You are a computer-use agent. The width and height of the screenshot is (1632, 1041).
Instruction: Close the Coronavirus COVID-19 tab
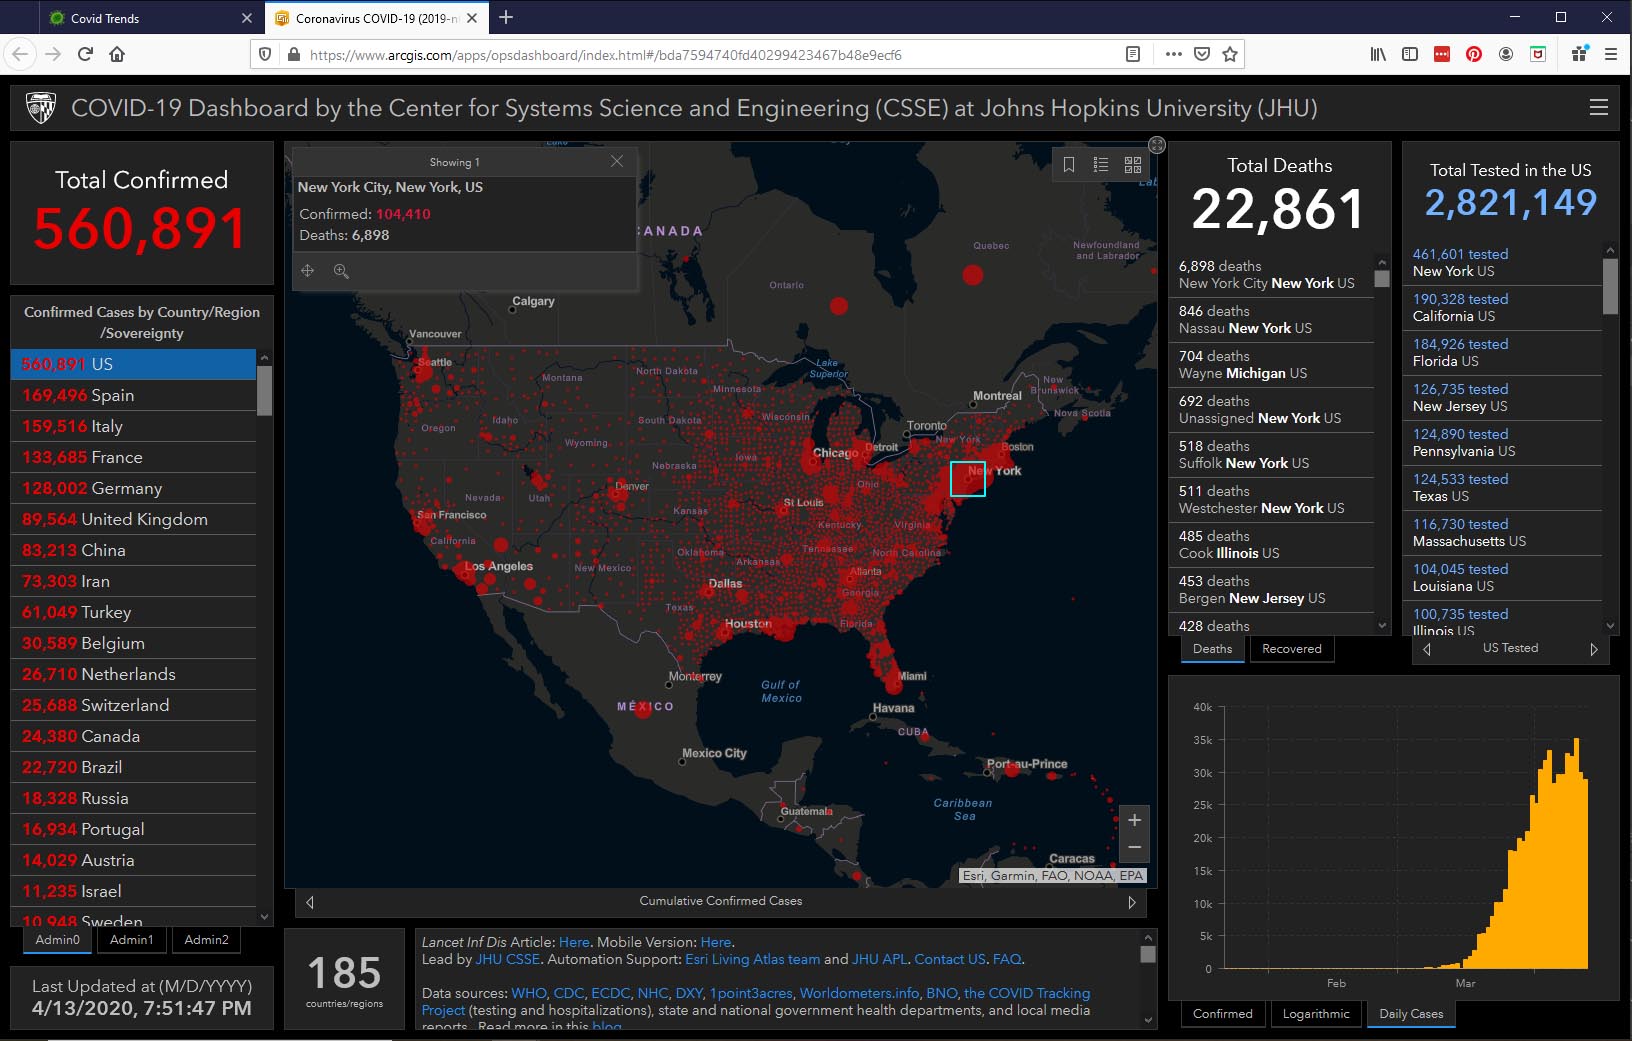click(472, 18)
